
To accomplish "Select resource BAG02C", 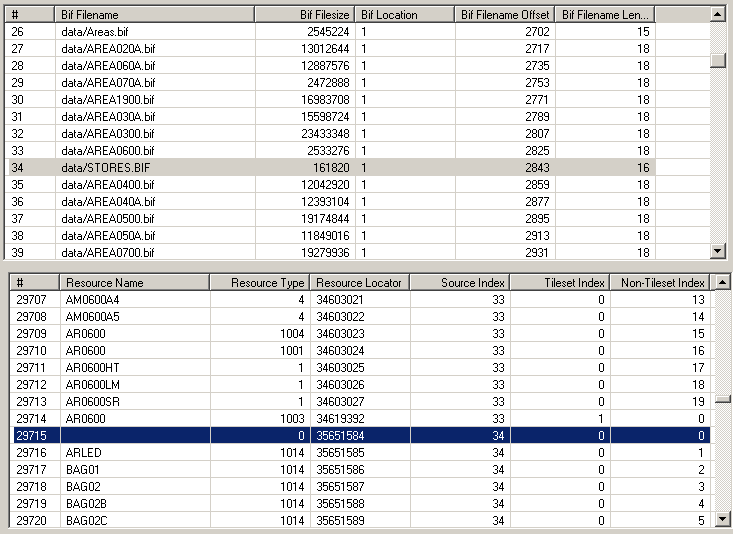I will point(360,520).
